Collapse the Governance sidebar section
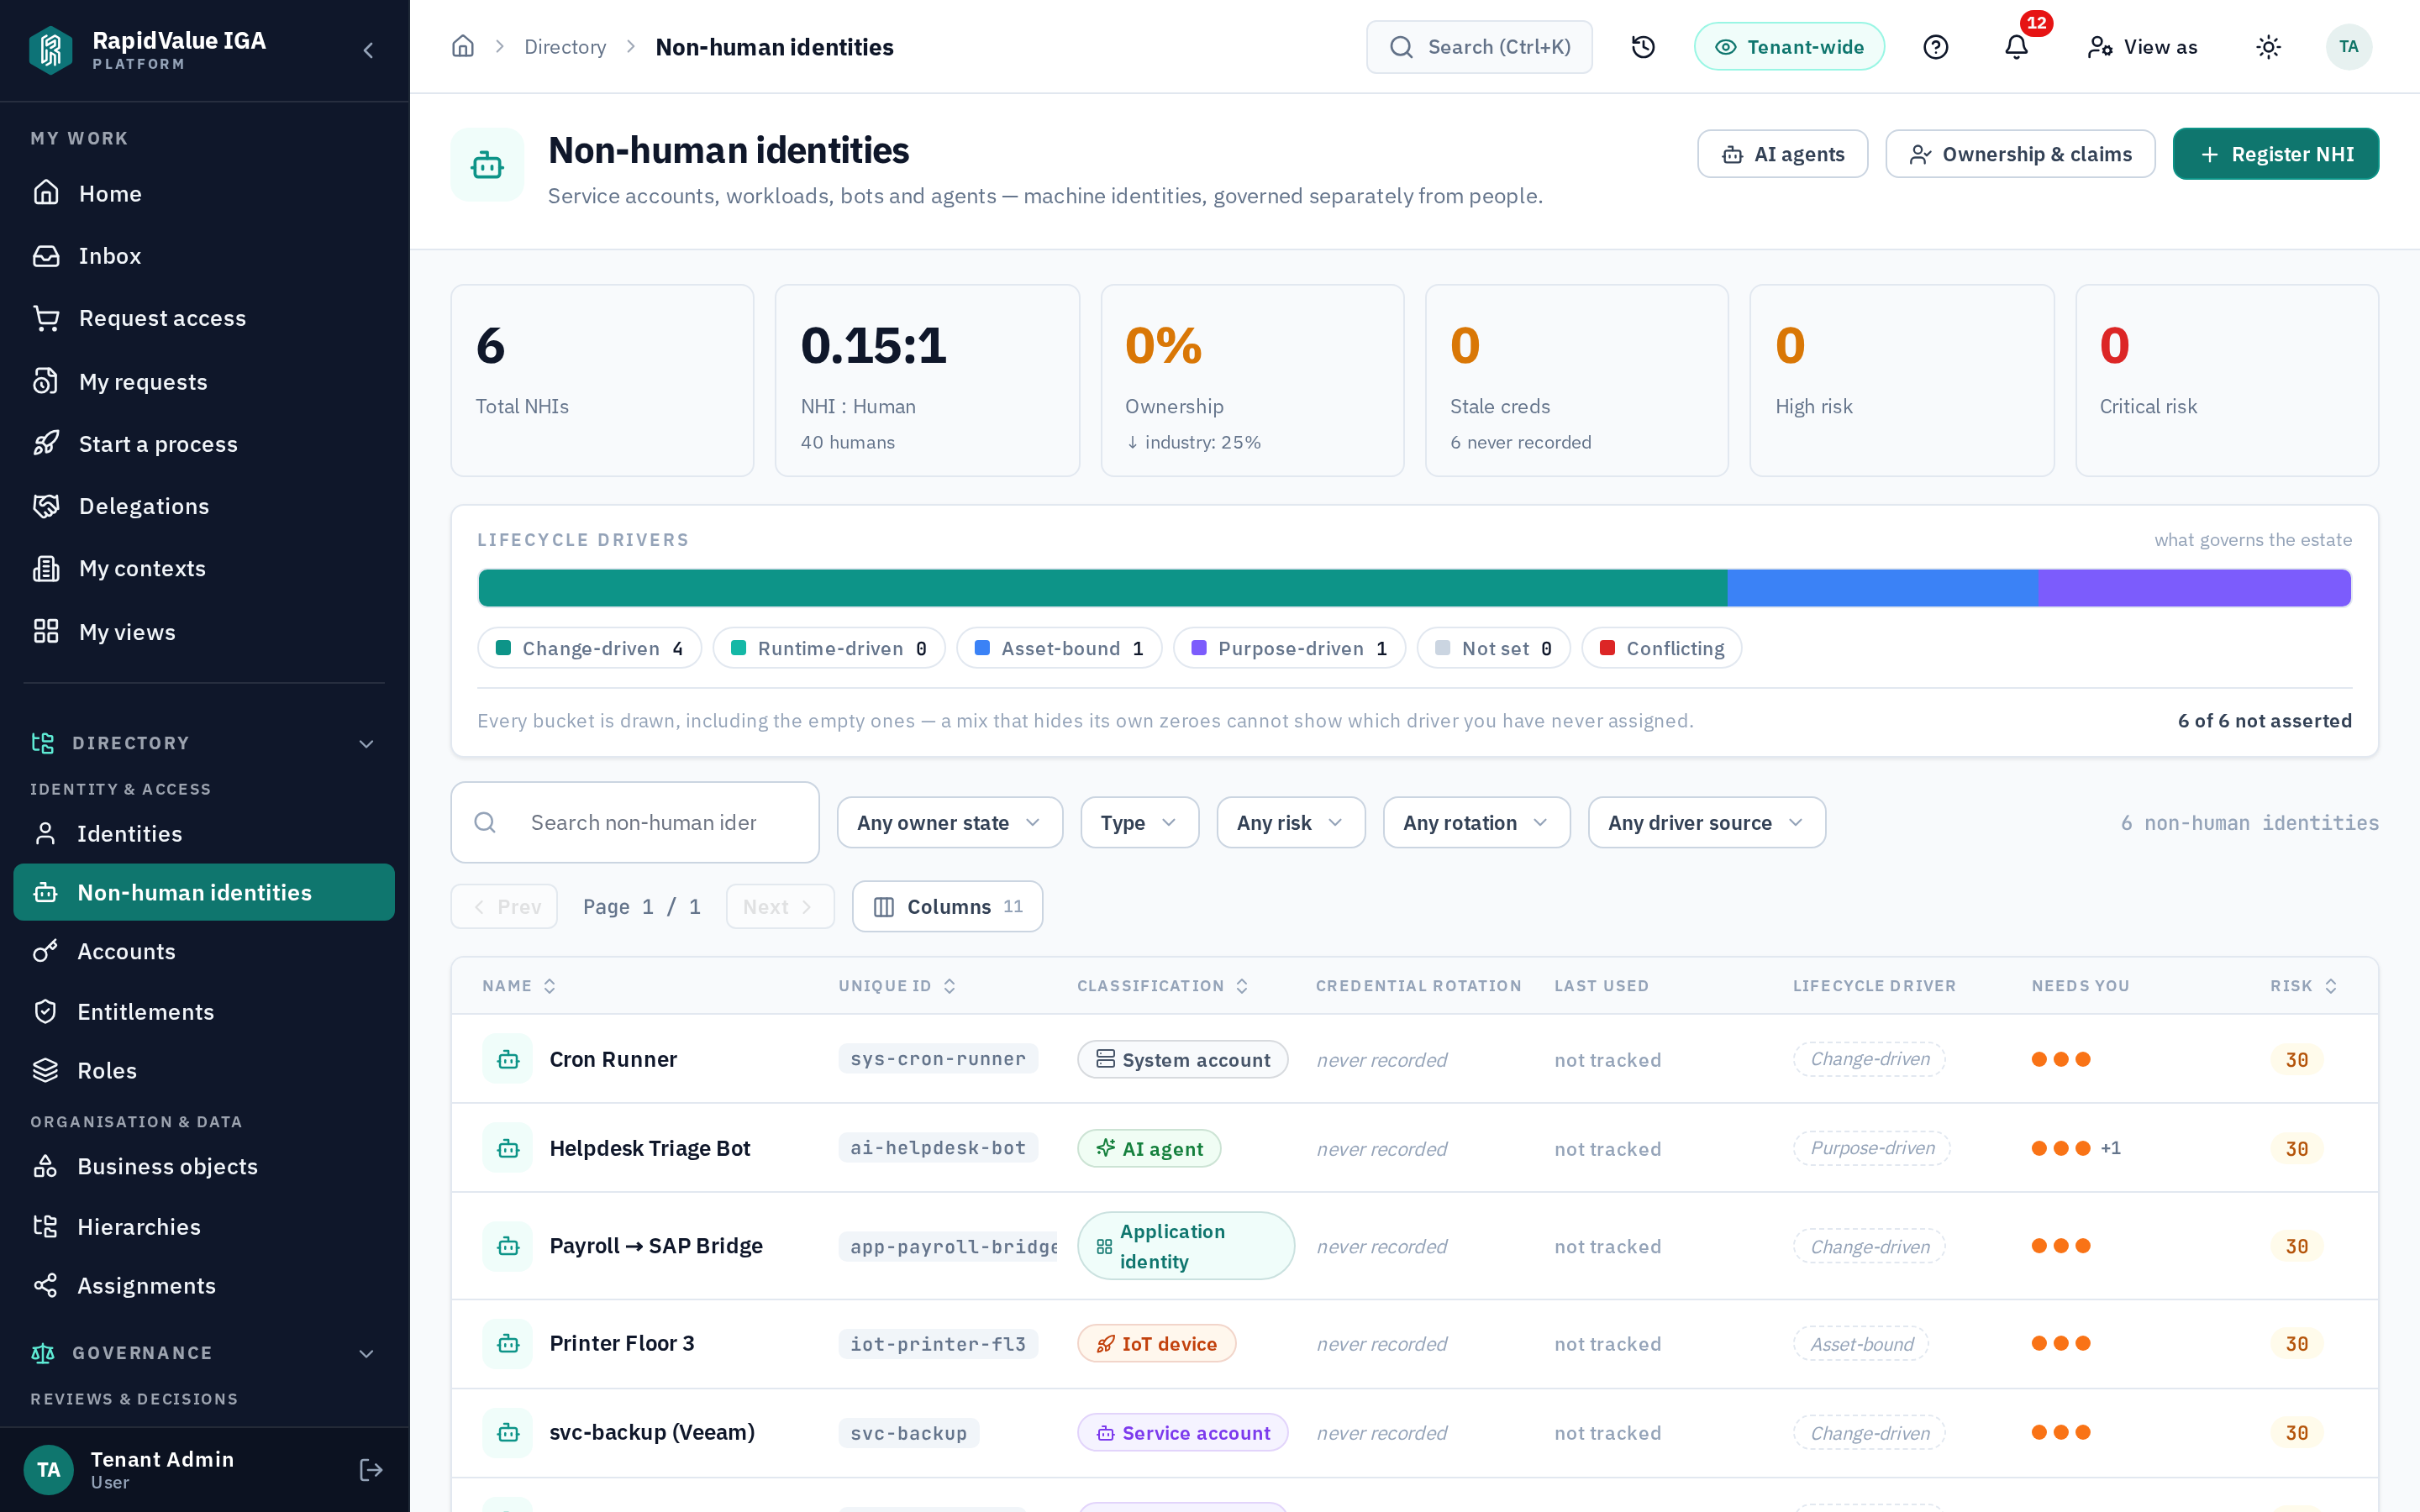The width and height of the screenshot is (2420, 1512). tap(204, 1353)
